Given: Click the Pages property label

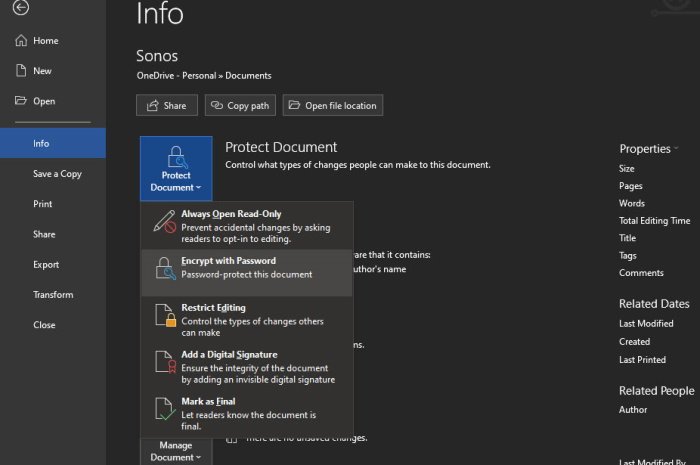Looking at the screenshot, I should pos(631,186).
